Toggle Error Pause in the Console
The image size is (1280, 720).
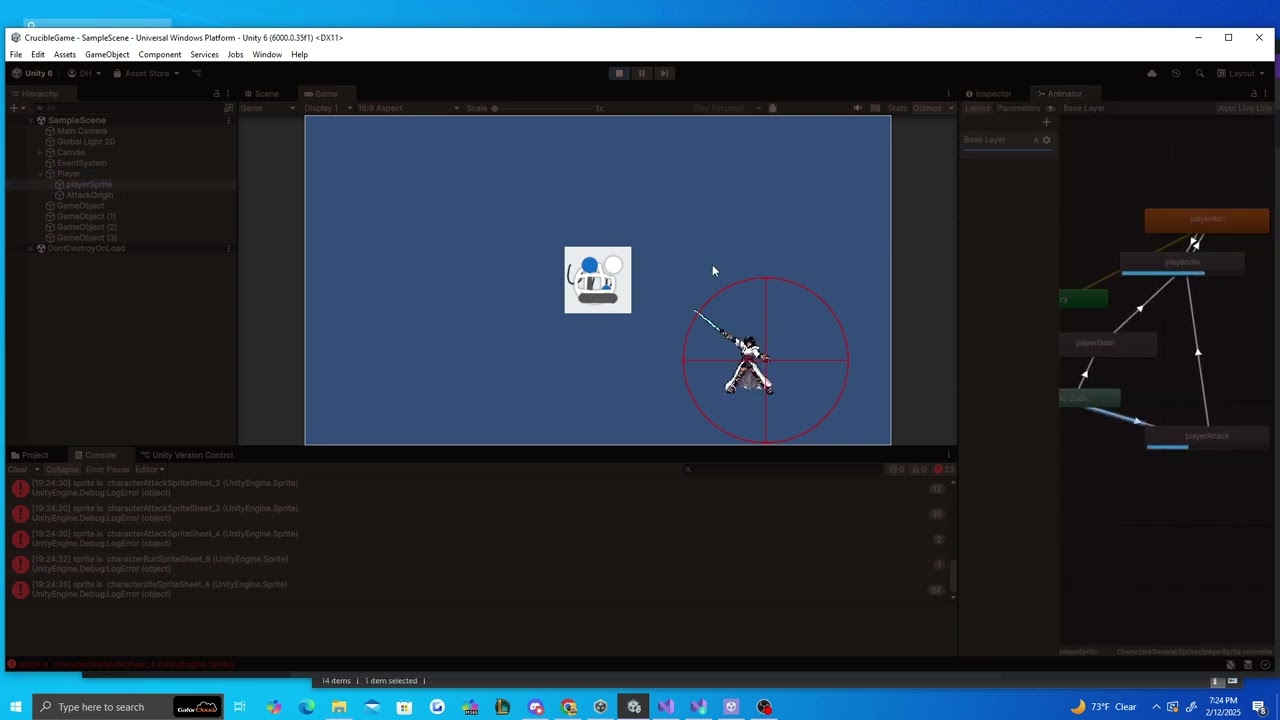[107, 469]
